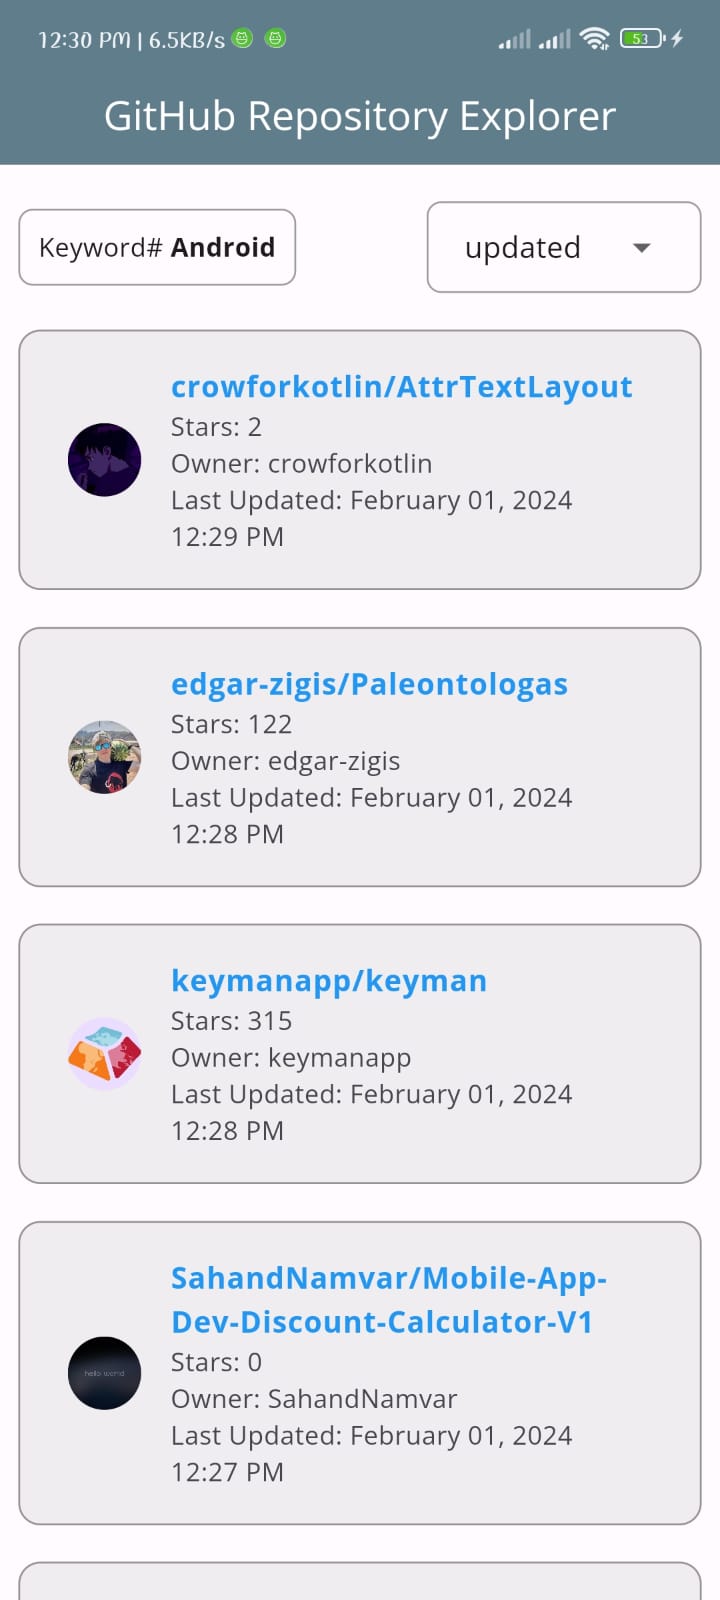Select the Paleontologas repository card
The height and width of the screenshot is (1600, 720).
pyautogui.click(x=360, y=757)
